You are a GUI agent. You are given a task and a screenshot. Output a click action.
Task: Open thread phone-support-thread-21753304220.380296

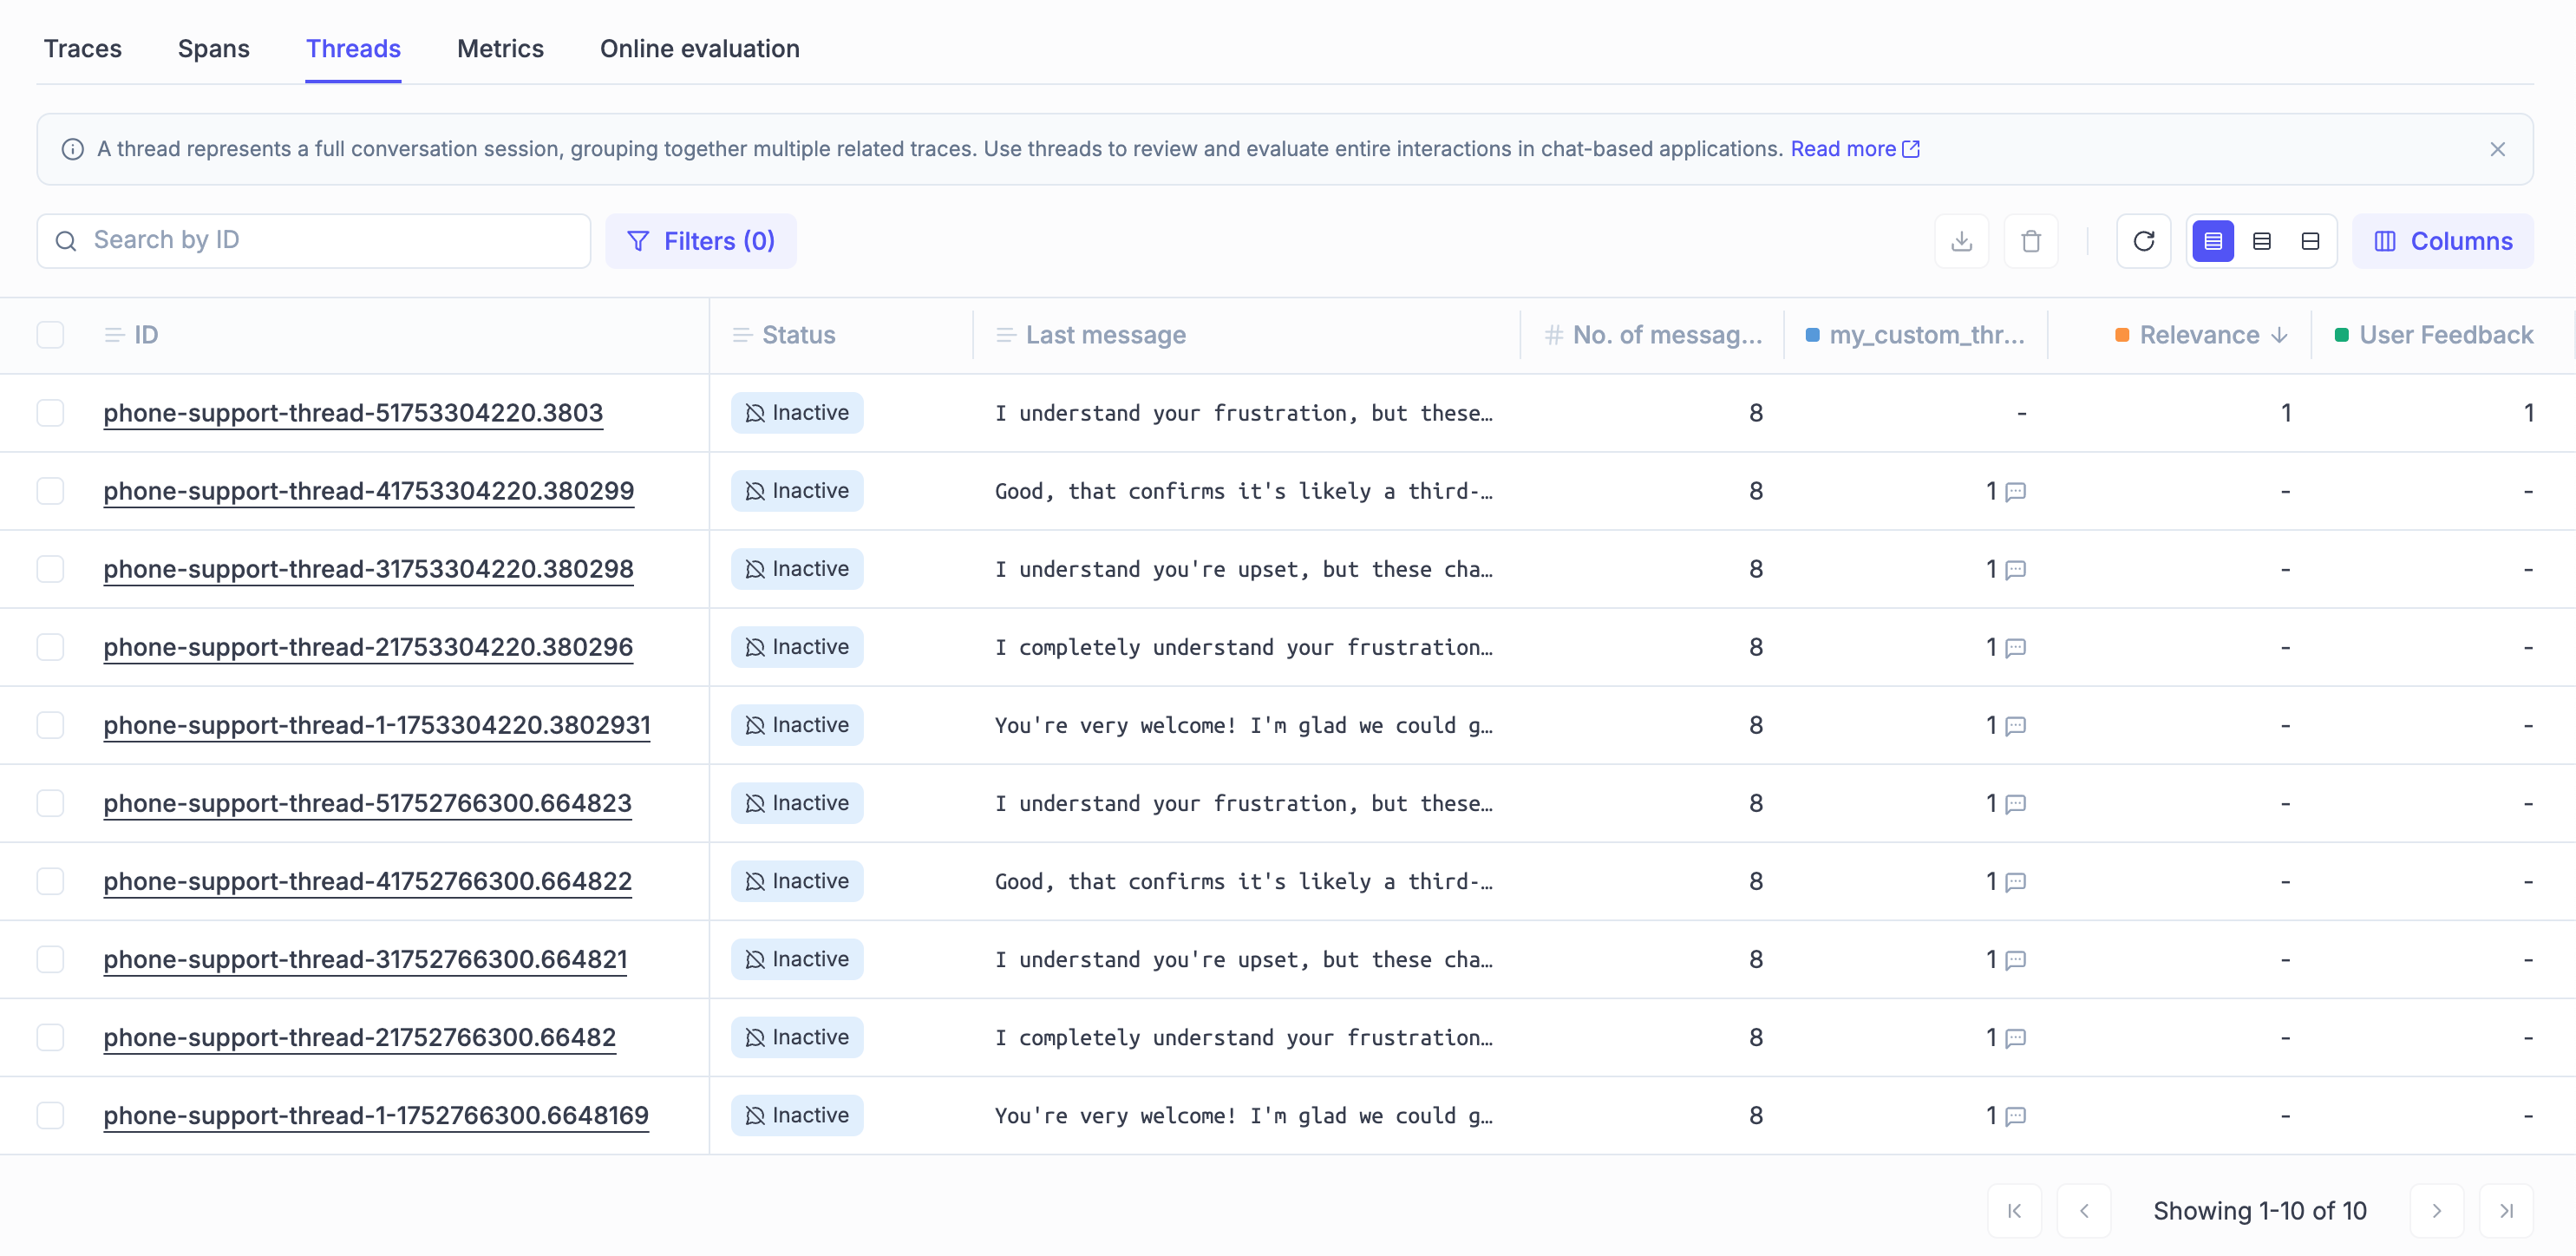point(368,647)
